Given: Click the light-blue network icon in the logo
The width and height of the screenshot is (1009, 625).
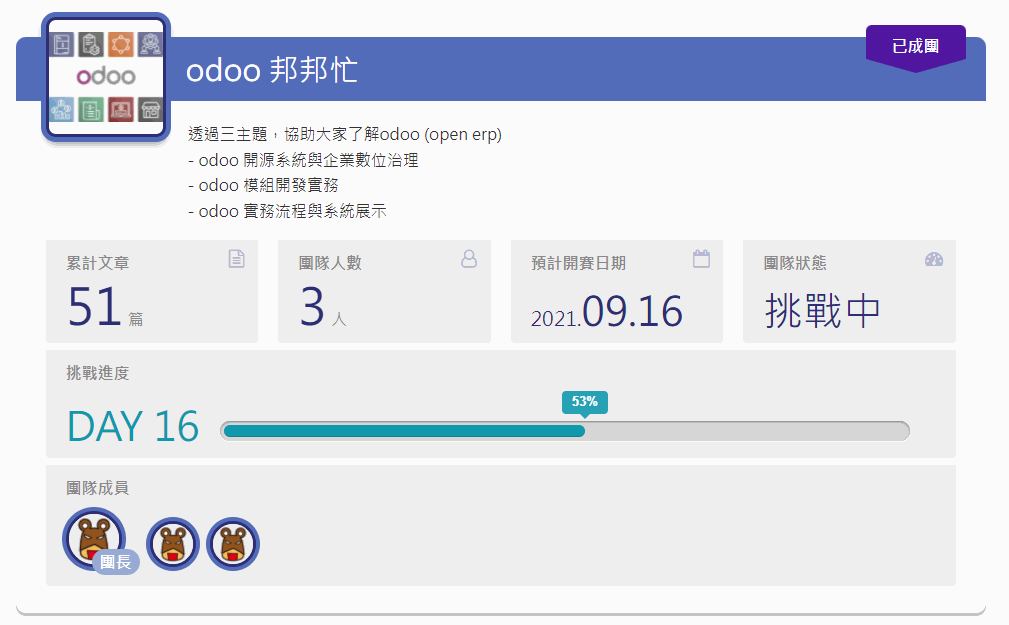Looking at the screenshot, I should click(60, 110).
